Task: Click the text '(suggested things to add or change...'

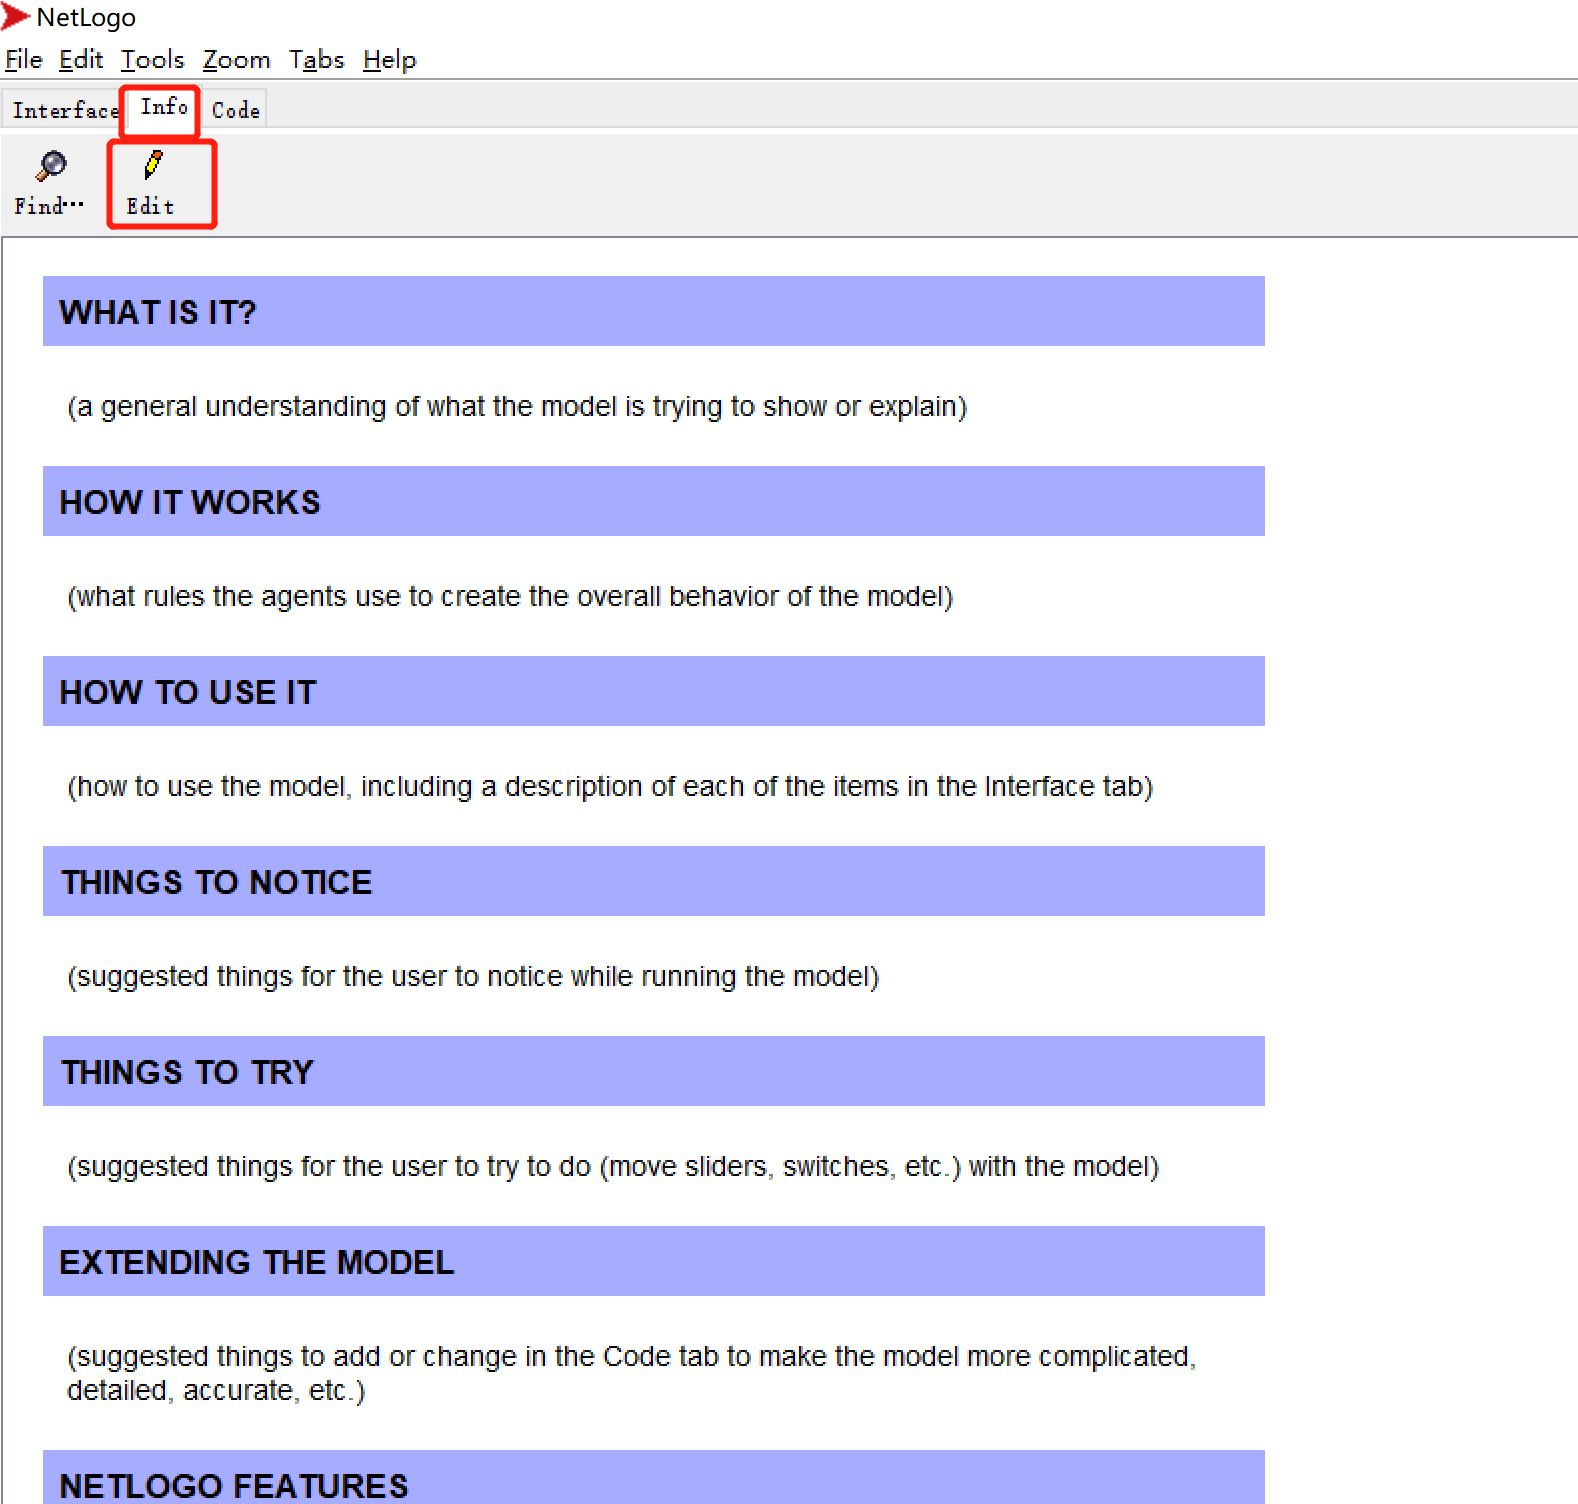Action: [x=632, y=1374]
